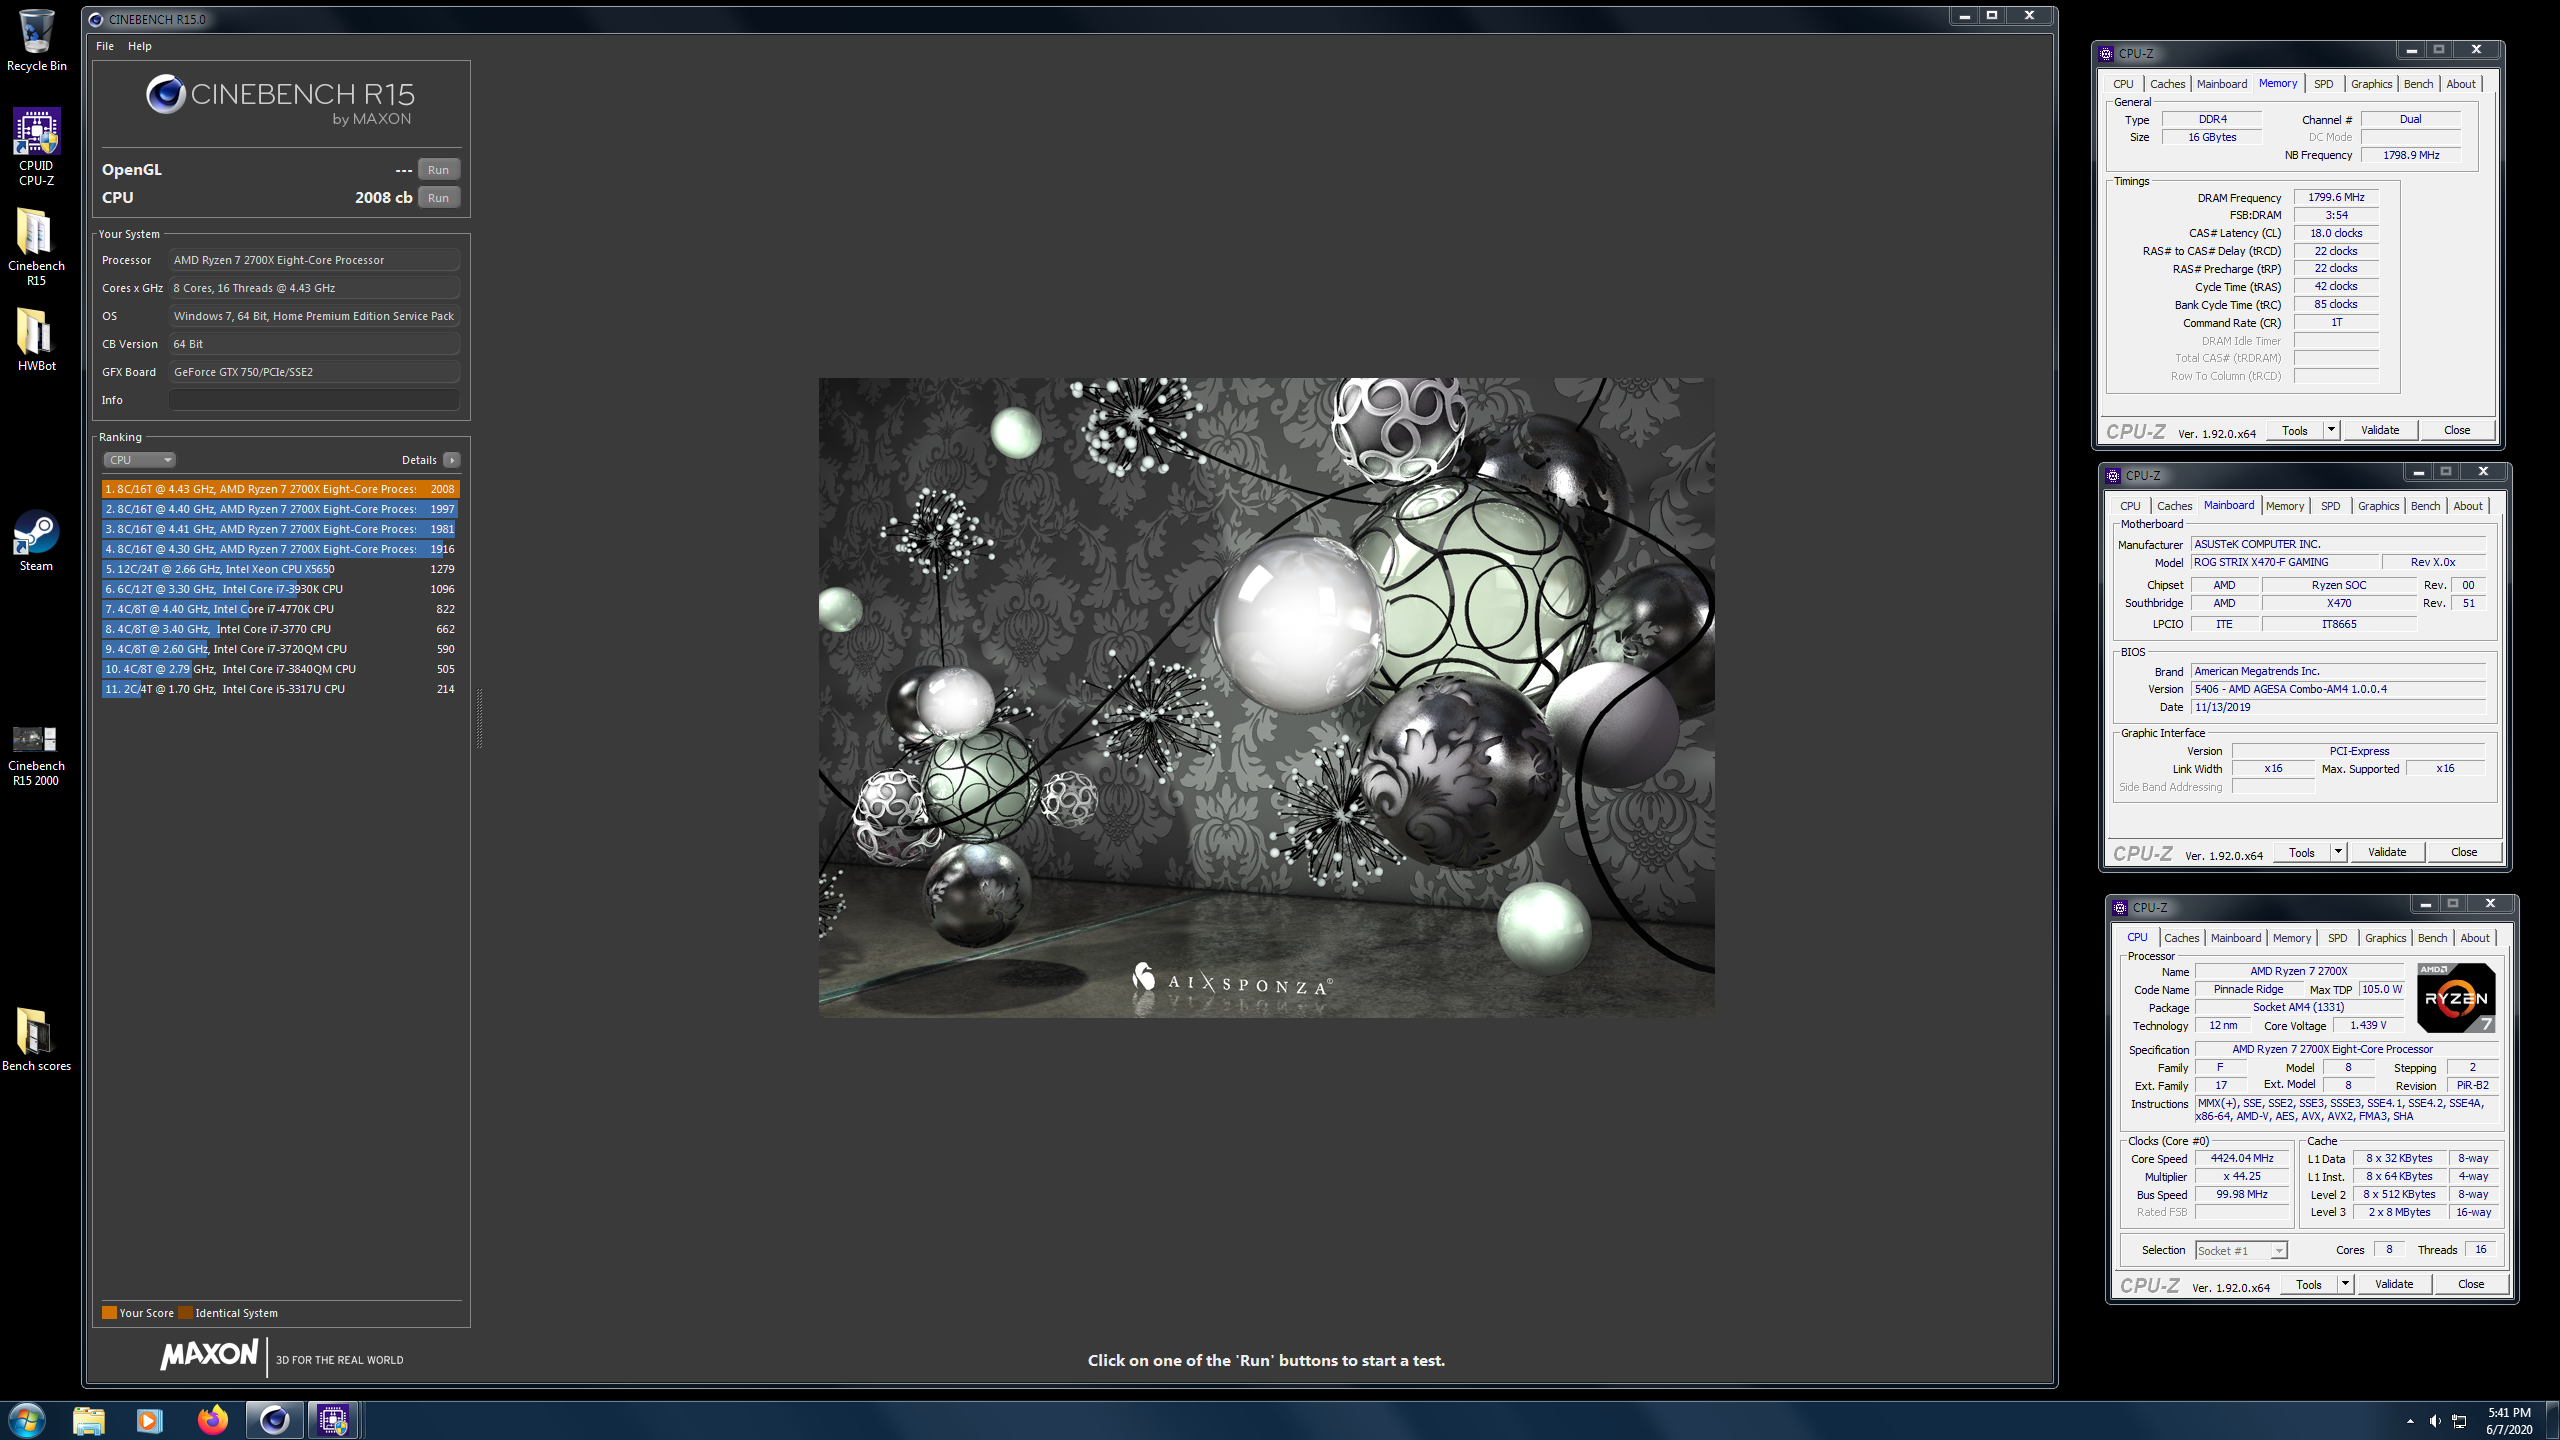Viewport: 2560px width, 1440px height.
Task: Click the DRAM Frequency value 1799.6 MHz
Action: point(2336,197)
